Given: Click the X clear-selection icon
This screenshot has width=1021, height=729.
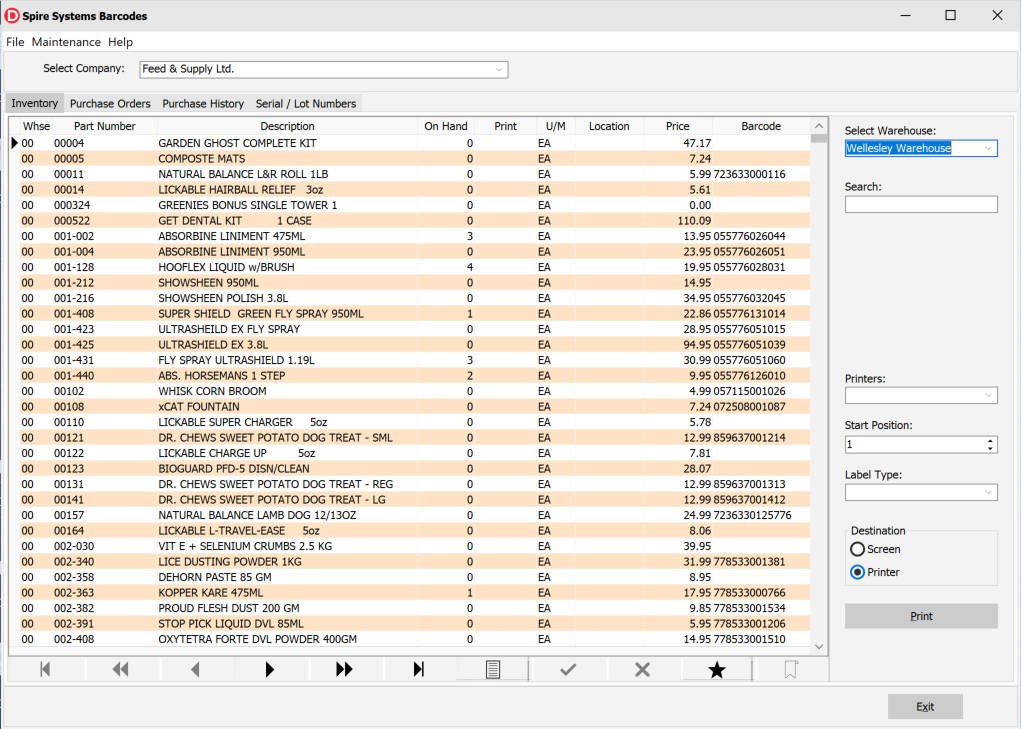Looking at the screenshot, I should (x=642, y=669).
